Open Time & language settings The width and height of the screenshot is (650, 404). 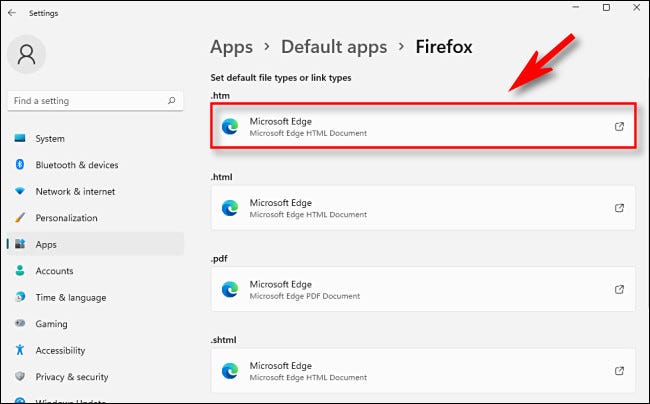[x=69, y=297]
